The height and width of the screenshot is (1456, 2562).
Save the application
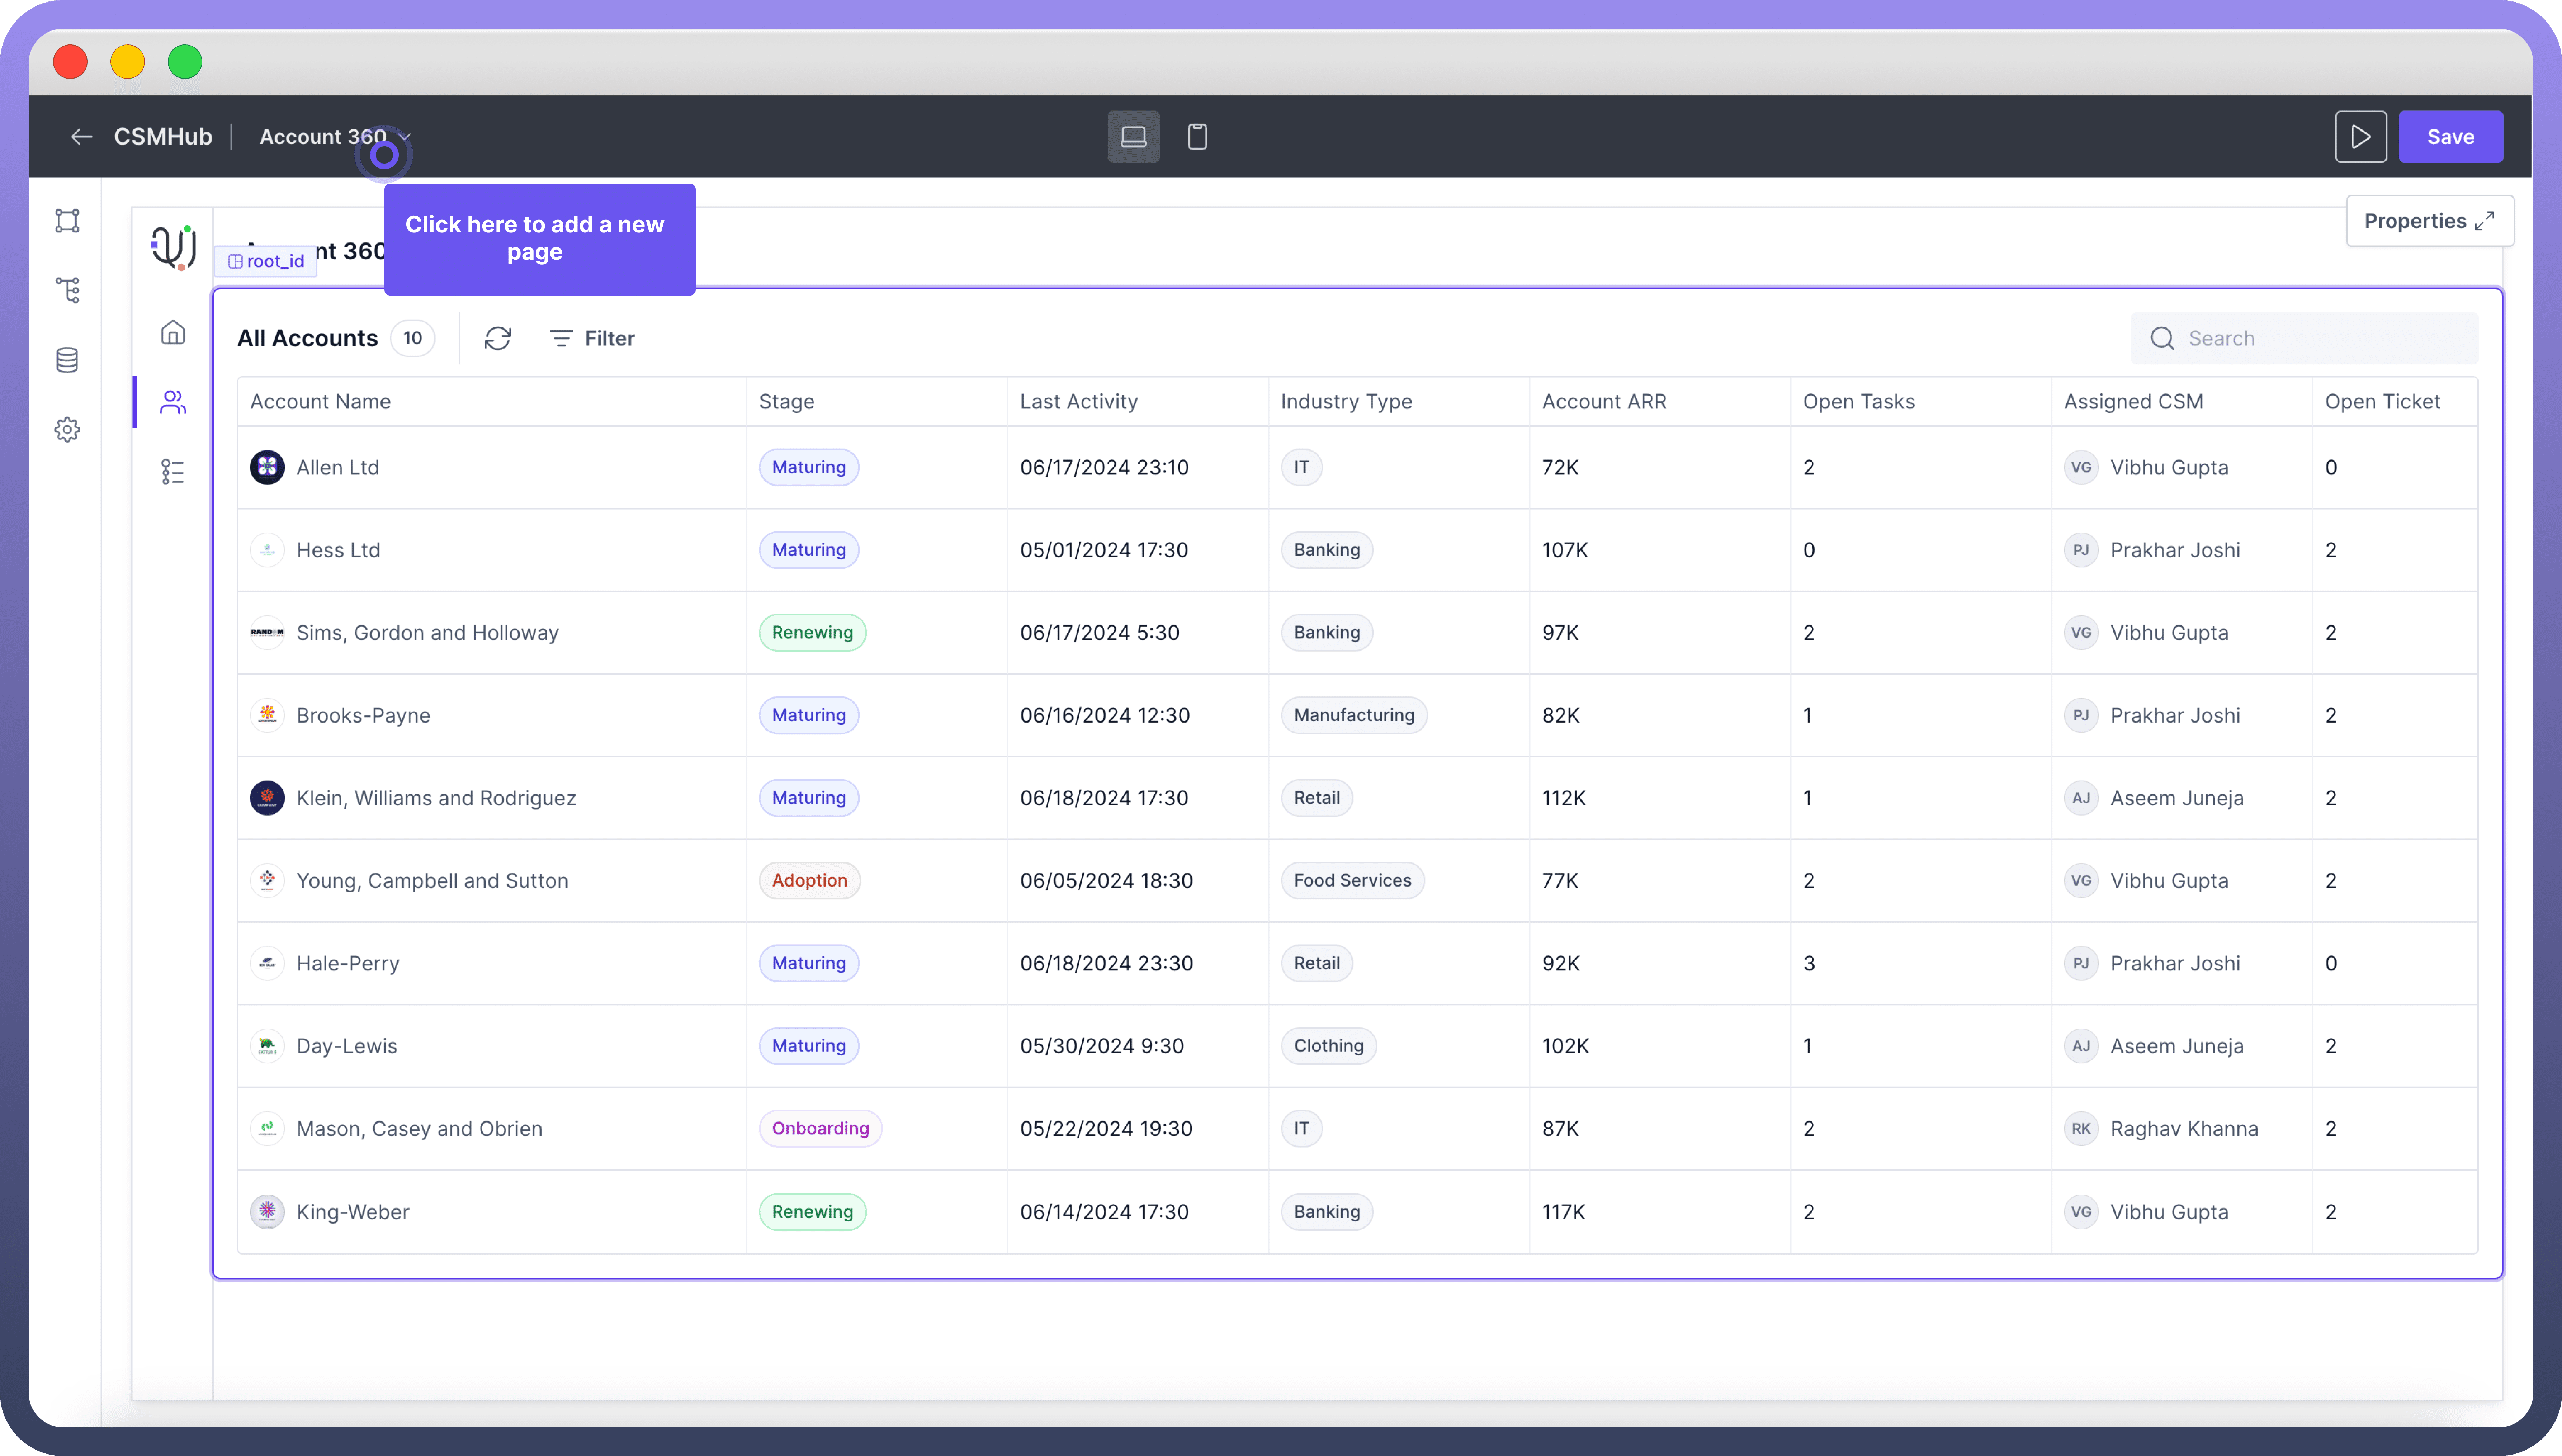2450,137
